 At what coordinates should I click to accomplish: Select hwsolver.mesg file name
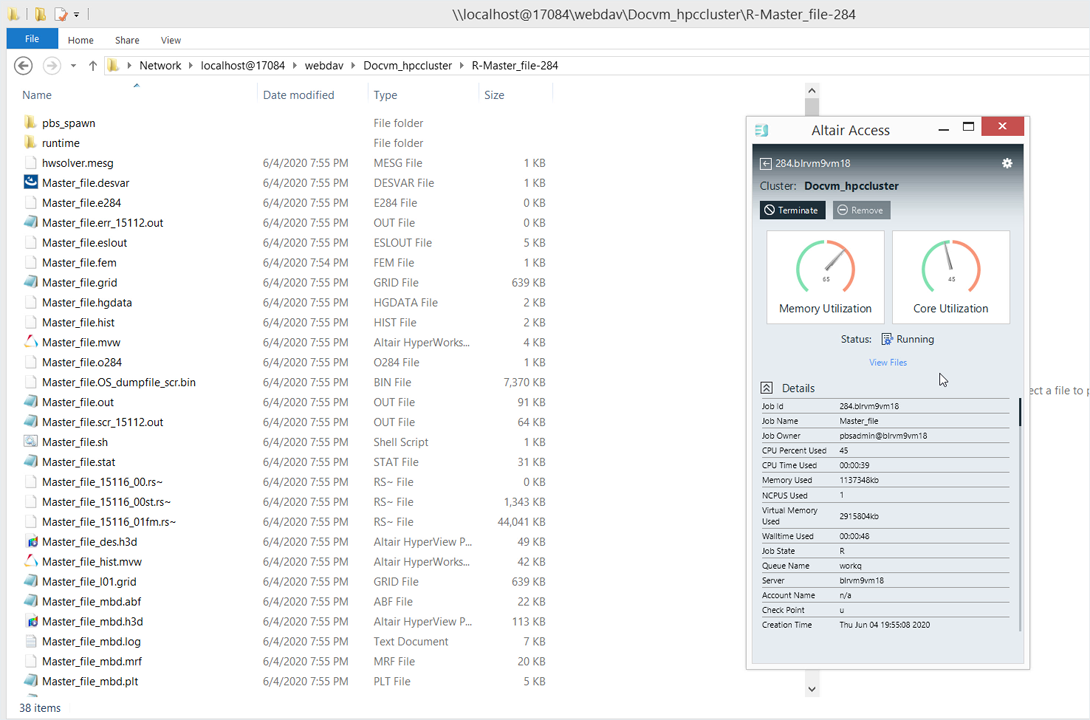(77, 163)
